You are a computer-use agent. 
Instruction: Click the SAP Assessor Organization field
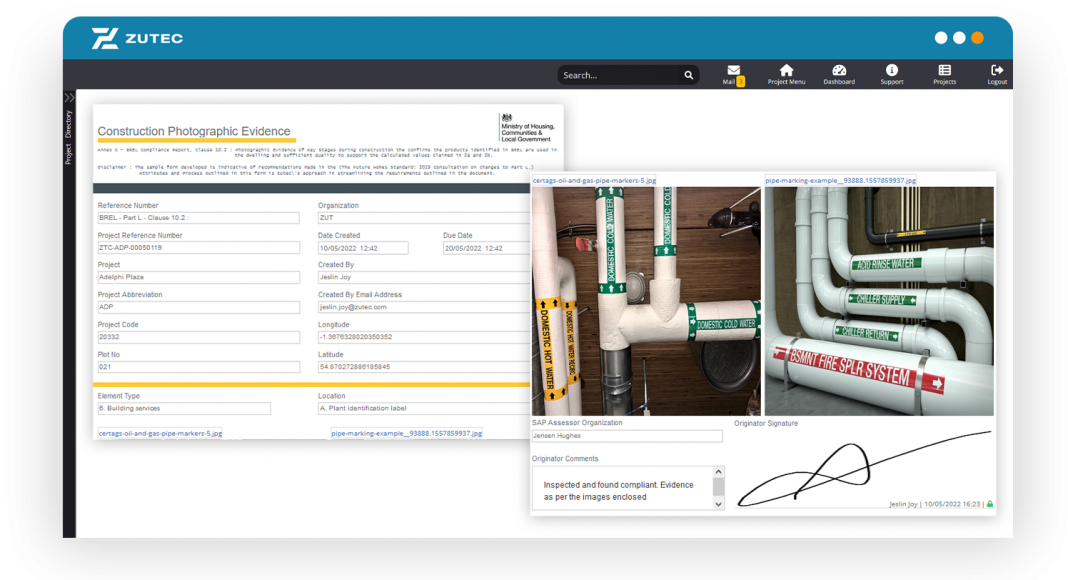tap(627, 436)
